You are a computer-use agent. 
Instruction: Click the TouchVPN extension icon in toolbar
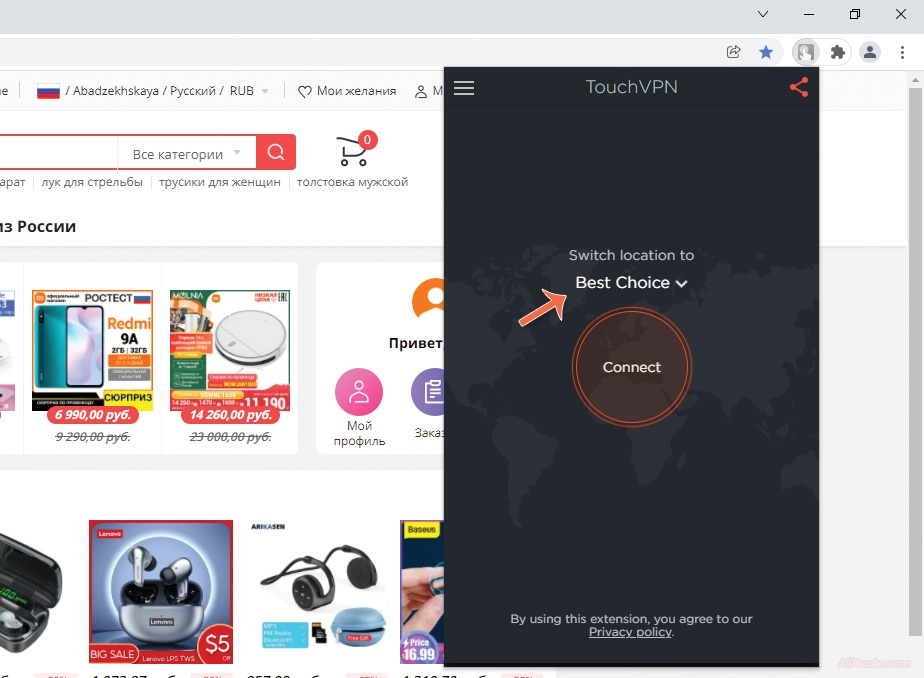[x=805, y=52]
